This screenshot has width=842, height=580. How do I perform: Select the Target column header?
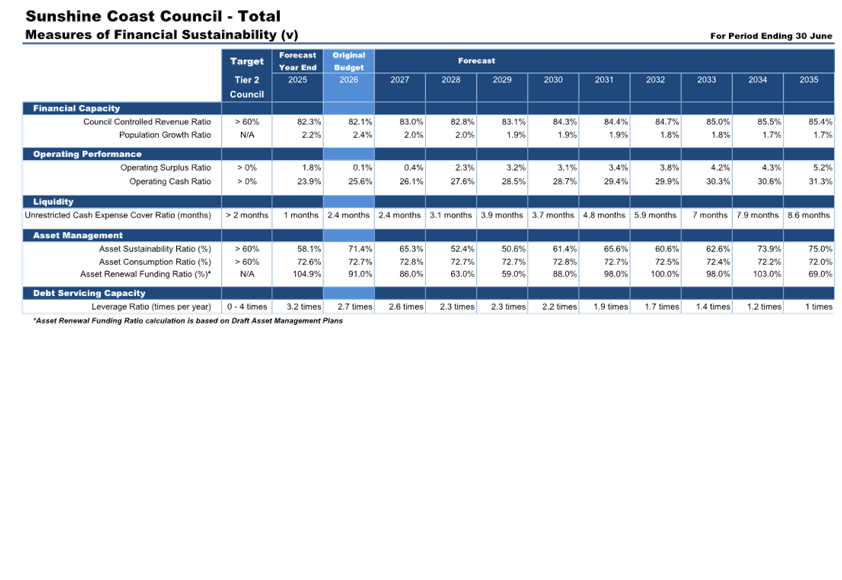(246, 61)
